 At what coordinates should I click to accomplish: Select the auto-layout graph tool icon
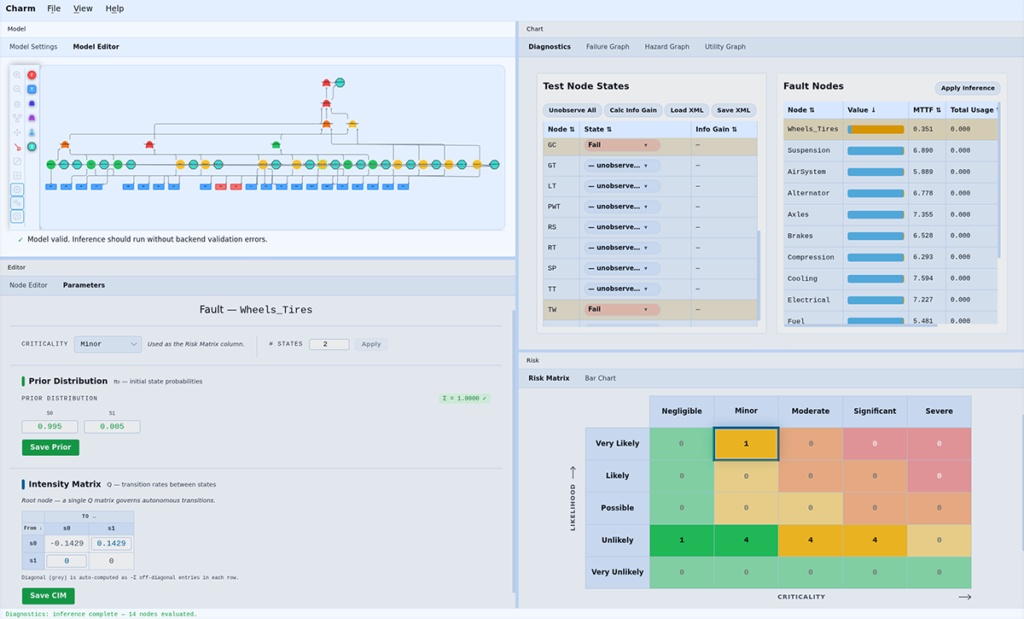pos(17,118)
